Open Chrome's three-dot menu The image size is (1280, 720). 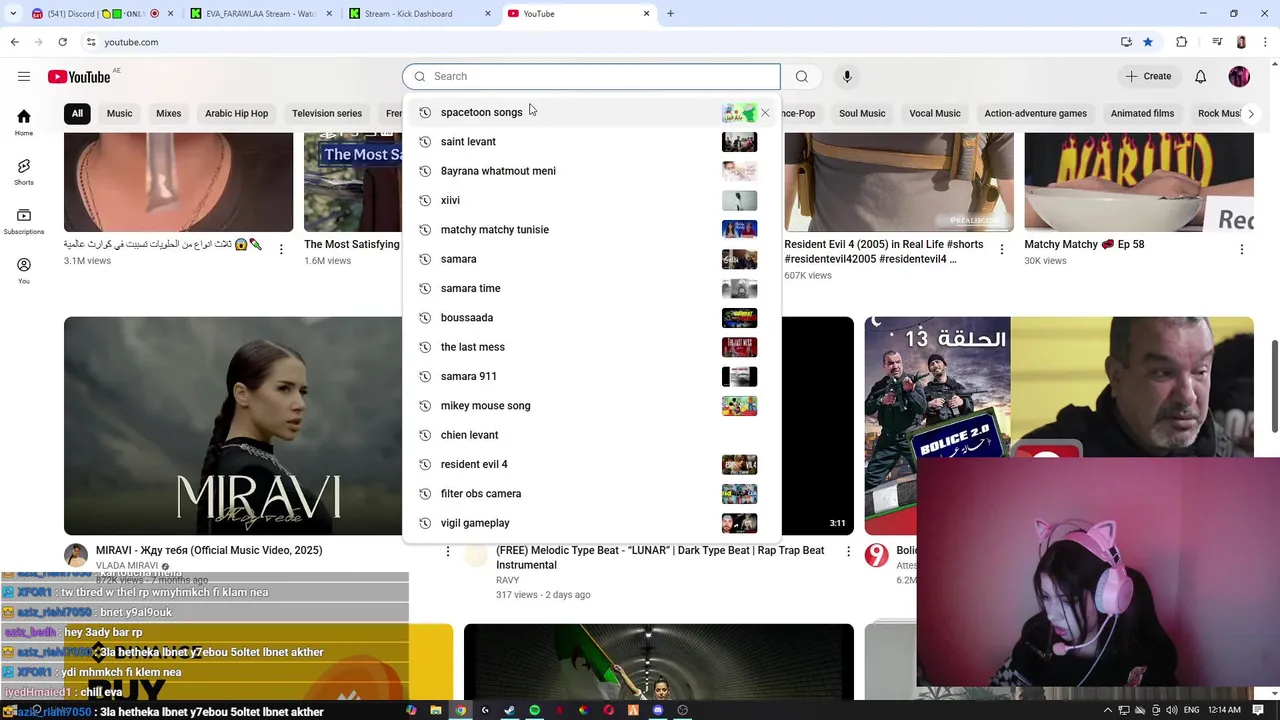click(1264, 42)
